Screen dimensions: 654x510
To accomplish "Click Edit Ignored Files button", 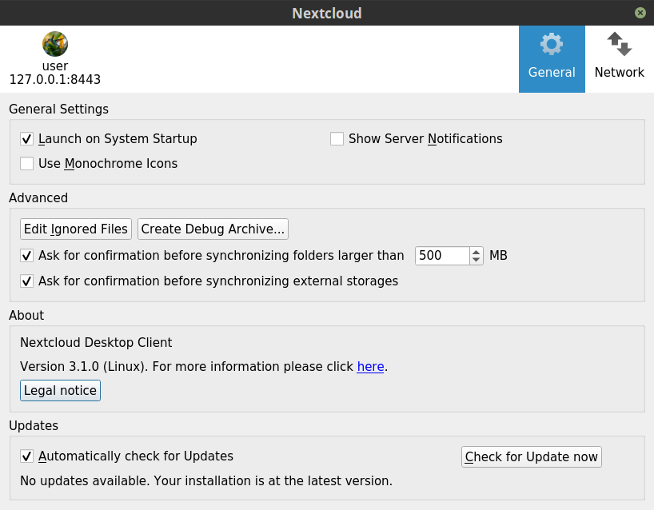I will (76, 229).
